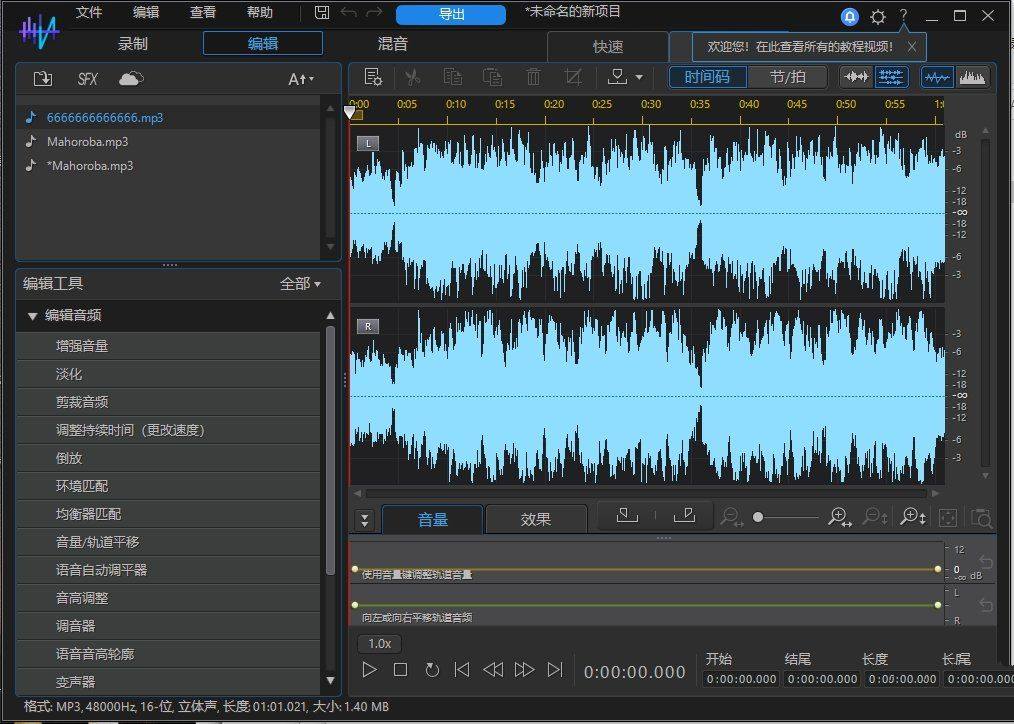This screenshot has width=1014, height=724.
Task: Click the import media file icon
Action: click(x=43, y=78)
